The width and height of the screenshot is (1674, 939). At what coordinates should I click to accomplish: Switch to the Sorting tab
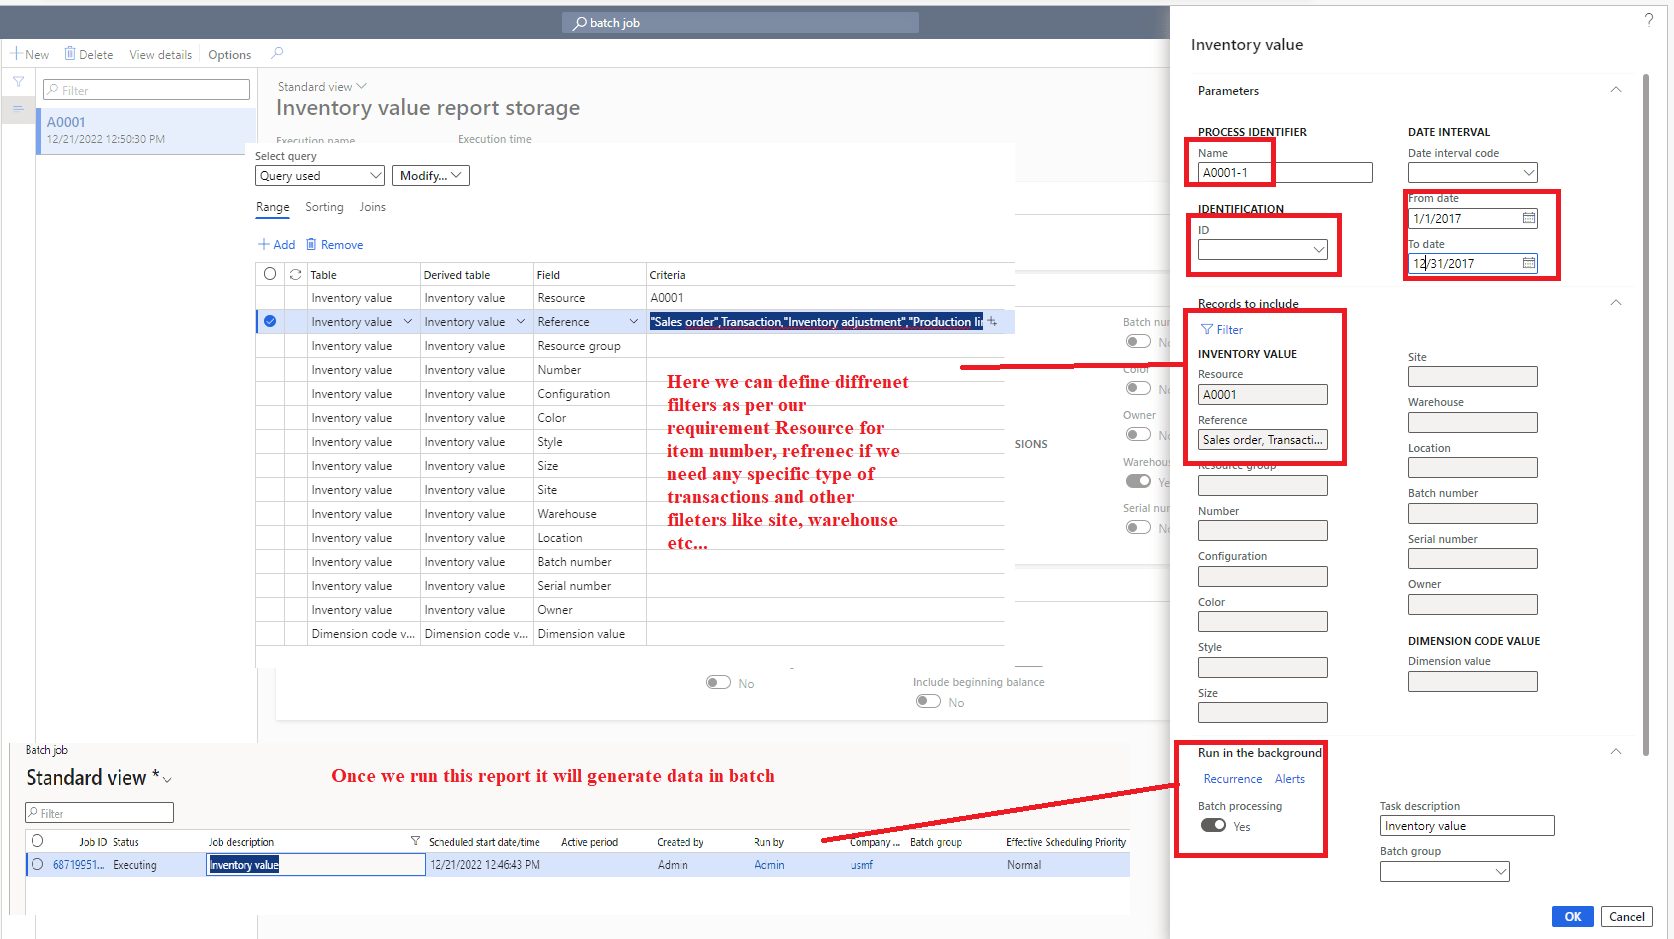[x=324, y=207]
